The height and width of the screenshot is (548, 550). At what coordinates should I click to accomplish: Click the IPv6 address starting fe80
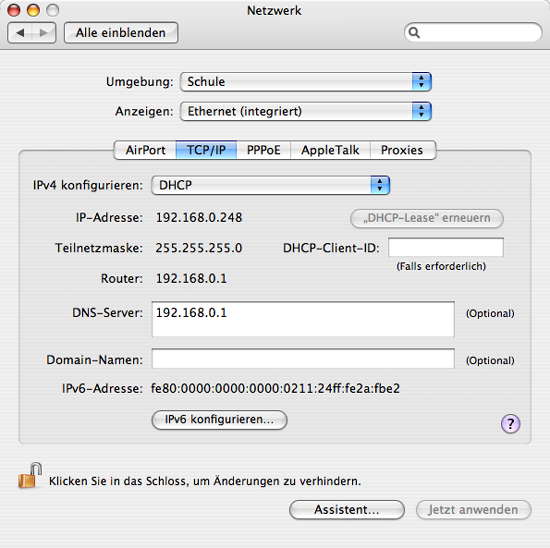275,388
